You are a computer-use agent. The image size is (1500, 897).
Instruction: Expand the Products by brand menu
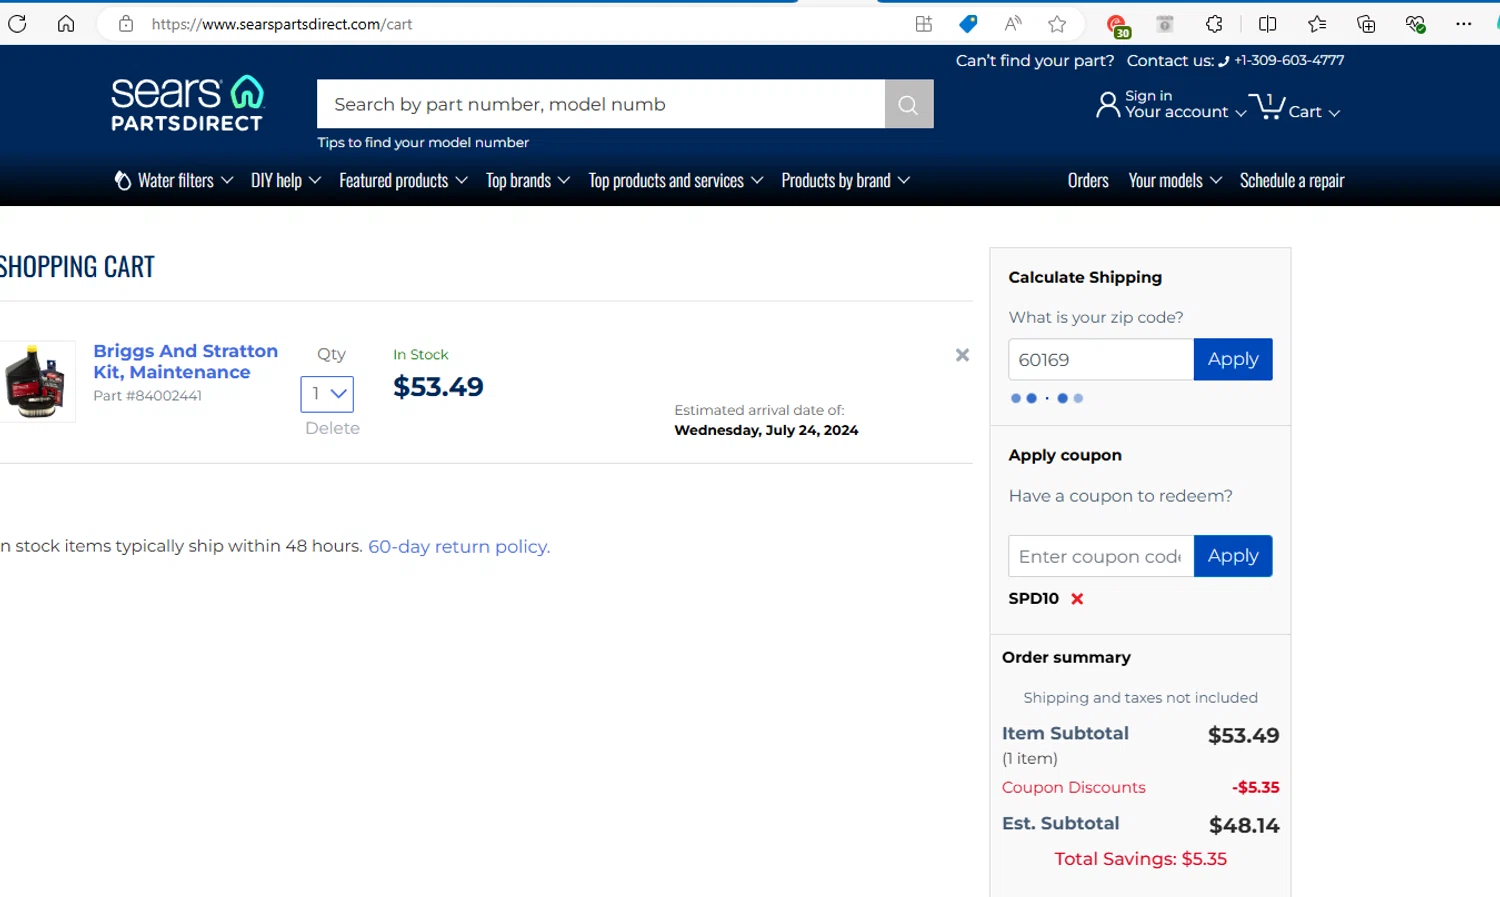846,181
